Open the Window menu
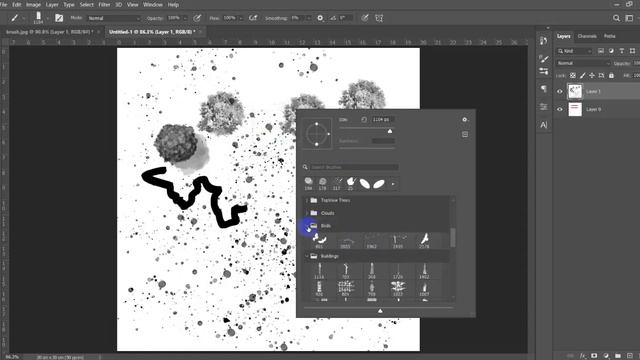Screen dimensions: 640x360 pos(153,5)
